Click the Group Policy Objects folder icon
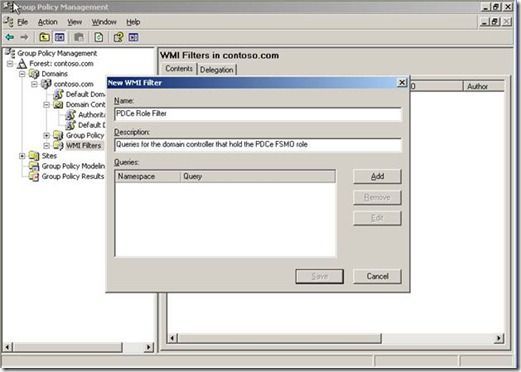This screenshot has width=521, height=372. (58, 135)
